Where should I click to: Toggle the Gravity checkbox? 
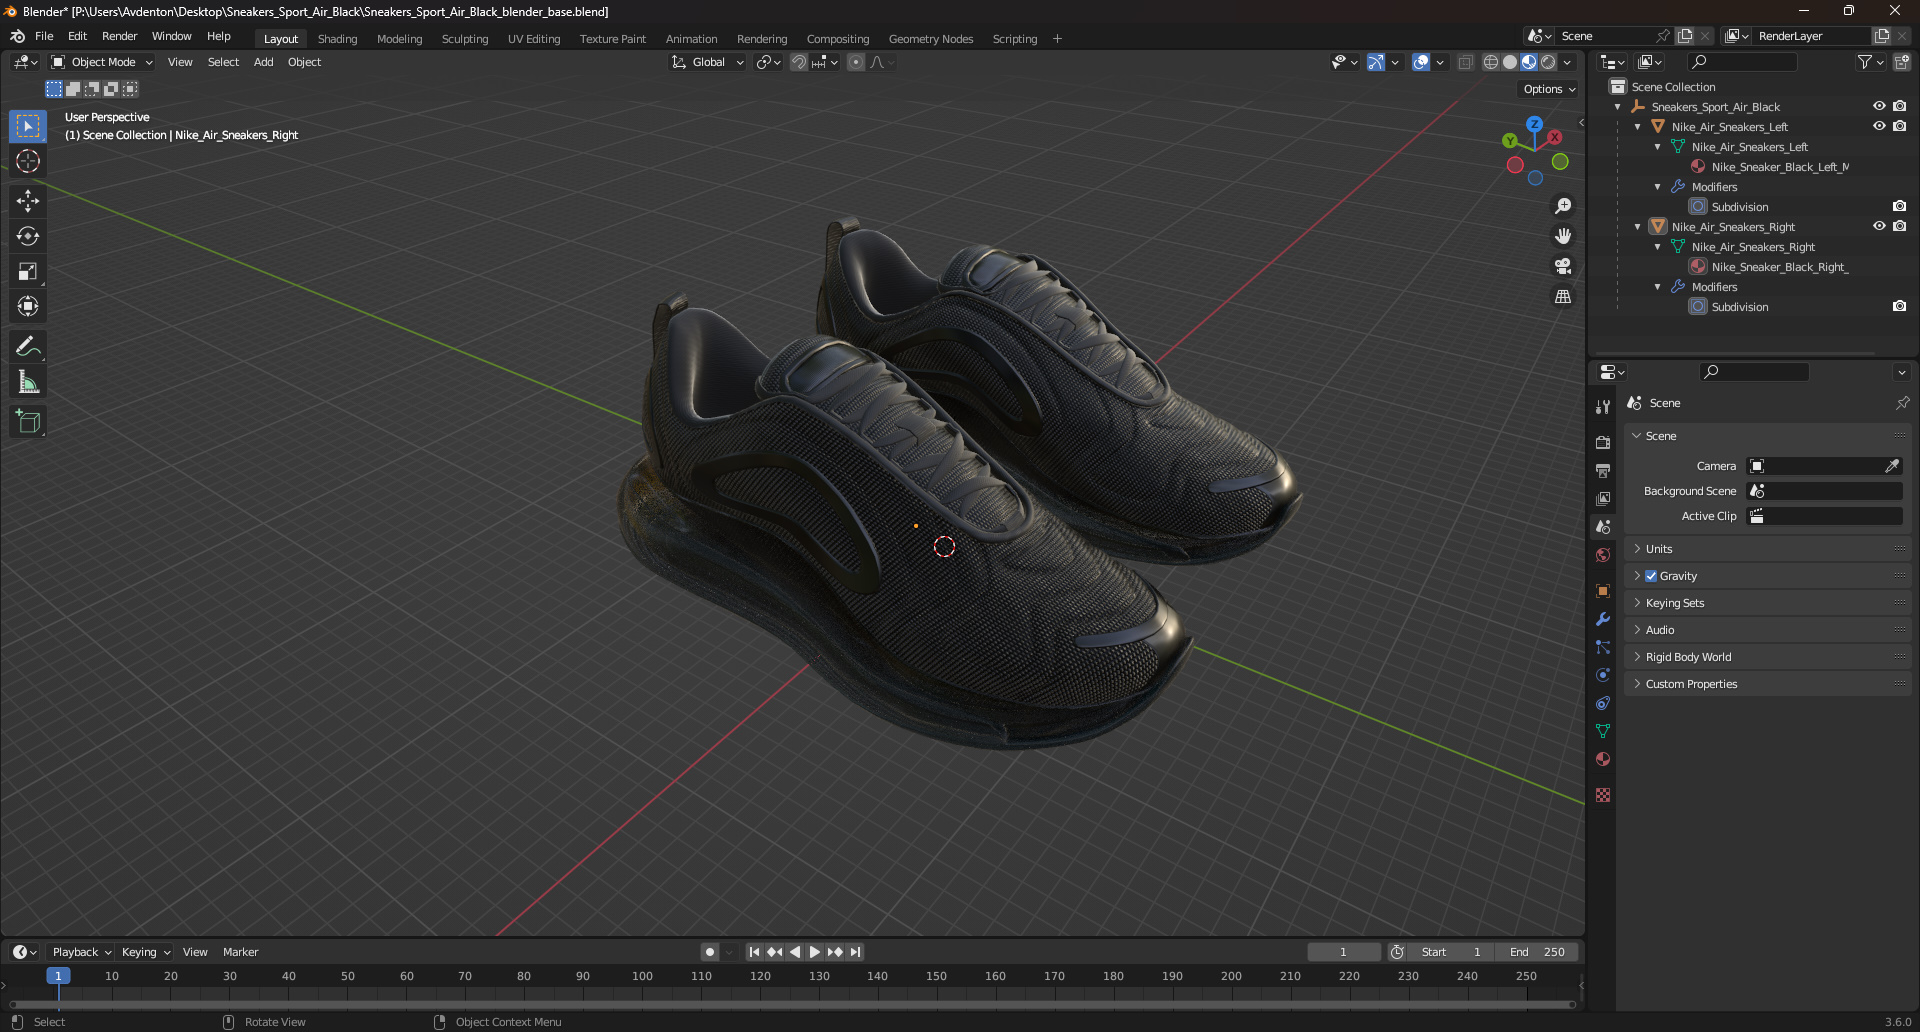[x=1651, y=576]
